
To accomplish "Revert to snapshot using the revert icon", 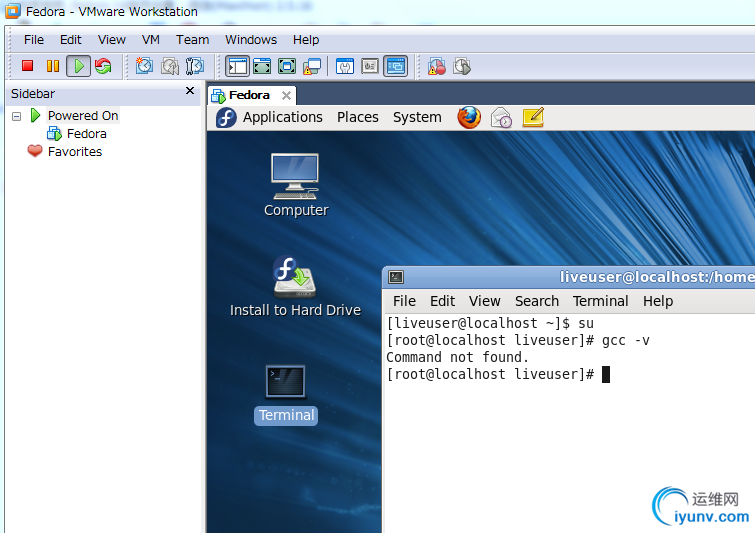I will 169,66.
